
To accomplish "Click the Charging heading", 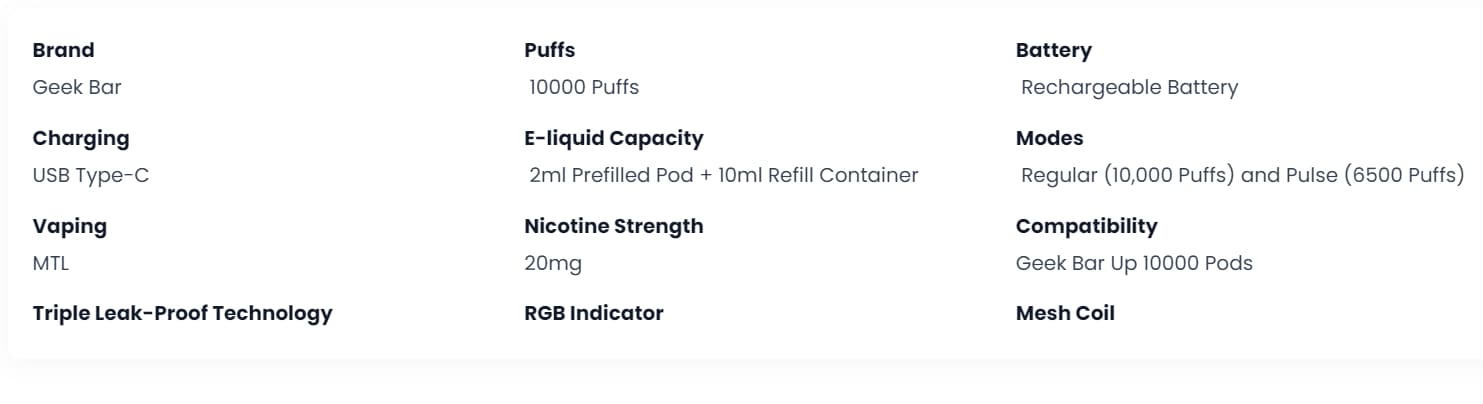I will pyautogui.click(x=81, y=138).
